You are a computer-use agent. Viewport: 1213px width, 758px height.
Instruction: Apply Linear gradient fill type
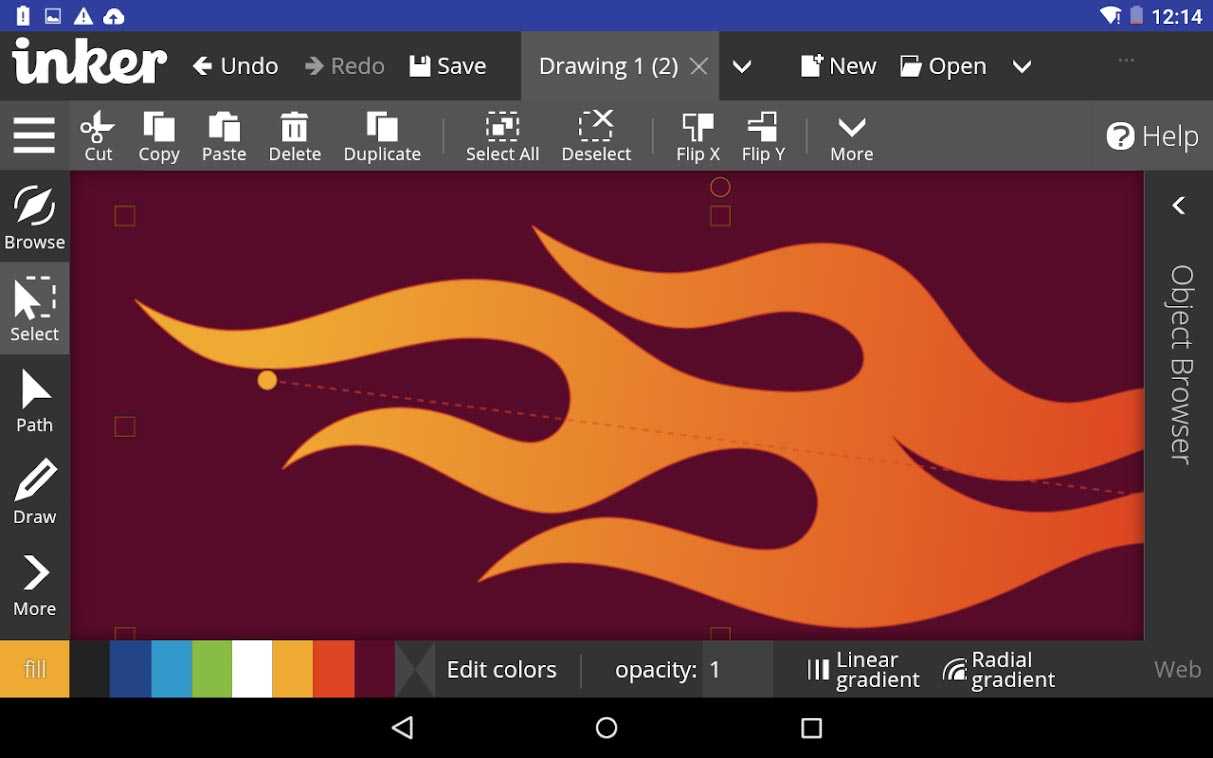pyautogui.click(x=863, y=669)
